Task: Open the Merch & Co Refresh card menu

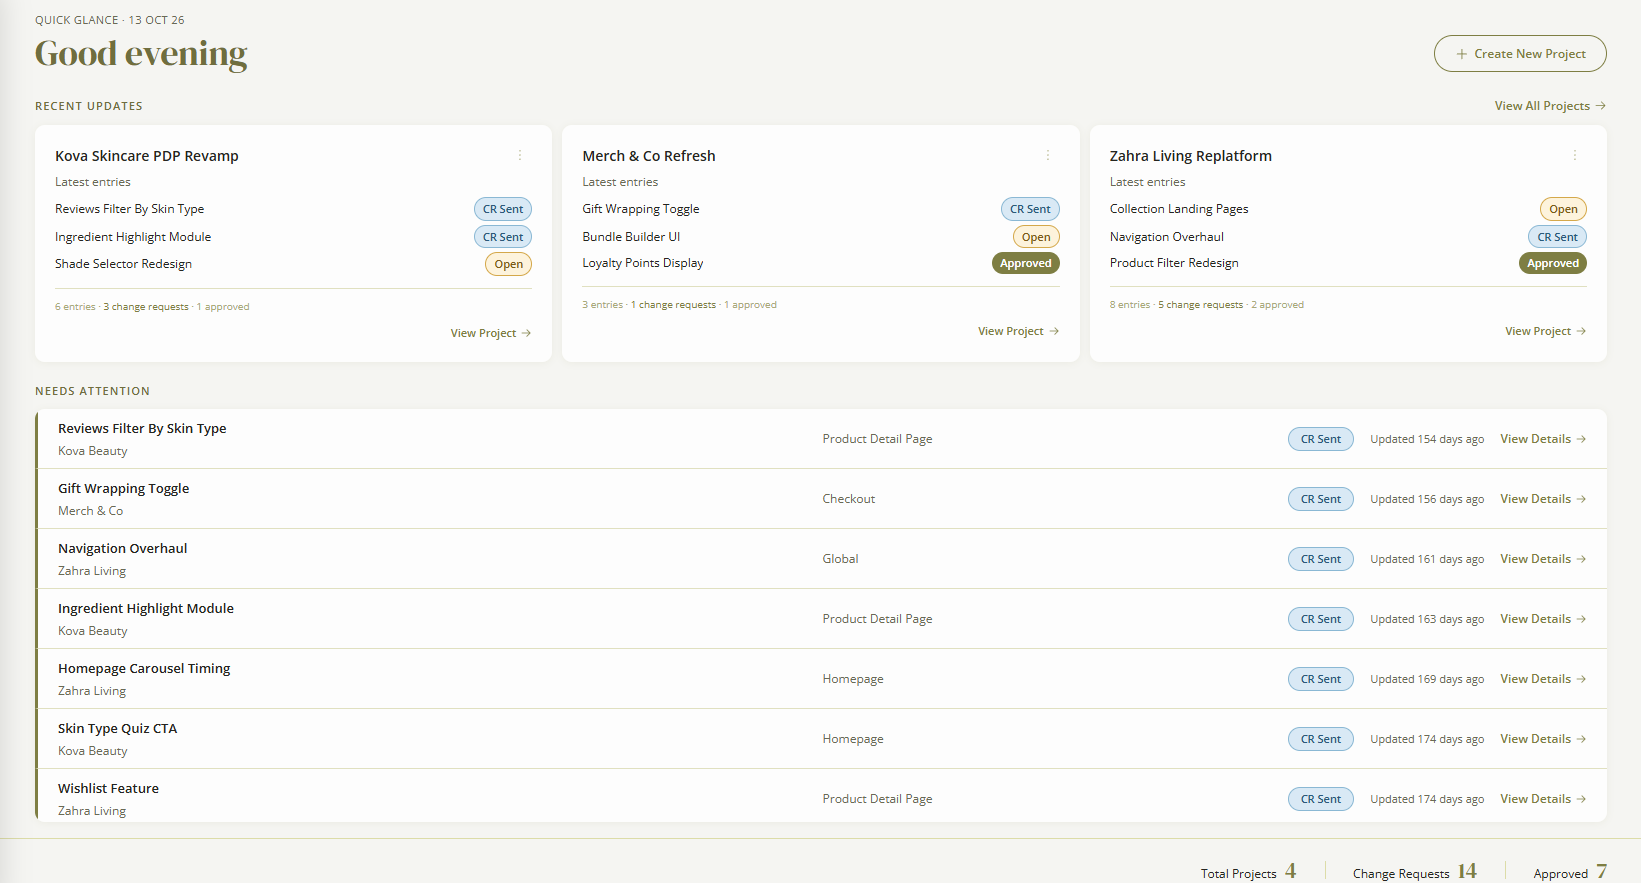Action: point(1047,155)
